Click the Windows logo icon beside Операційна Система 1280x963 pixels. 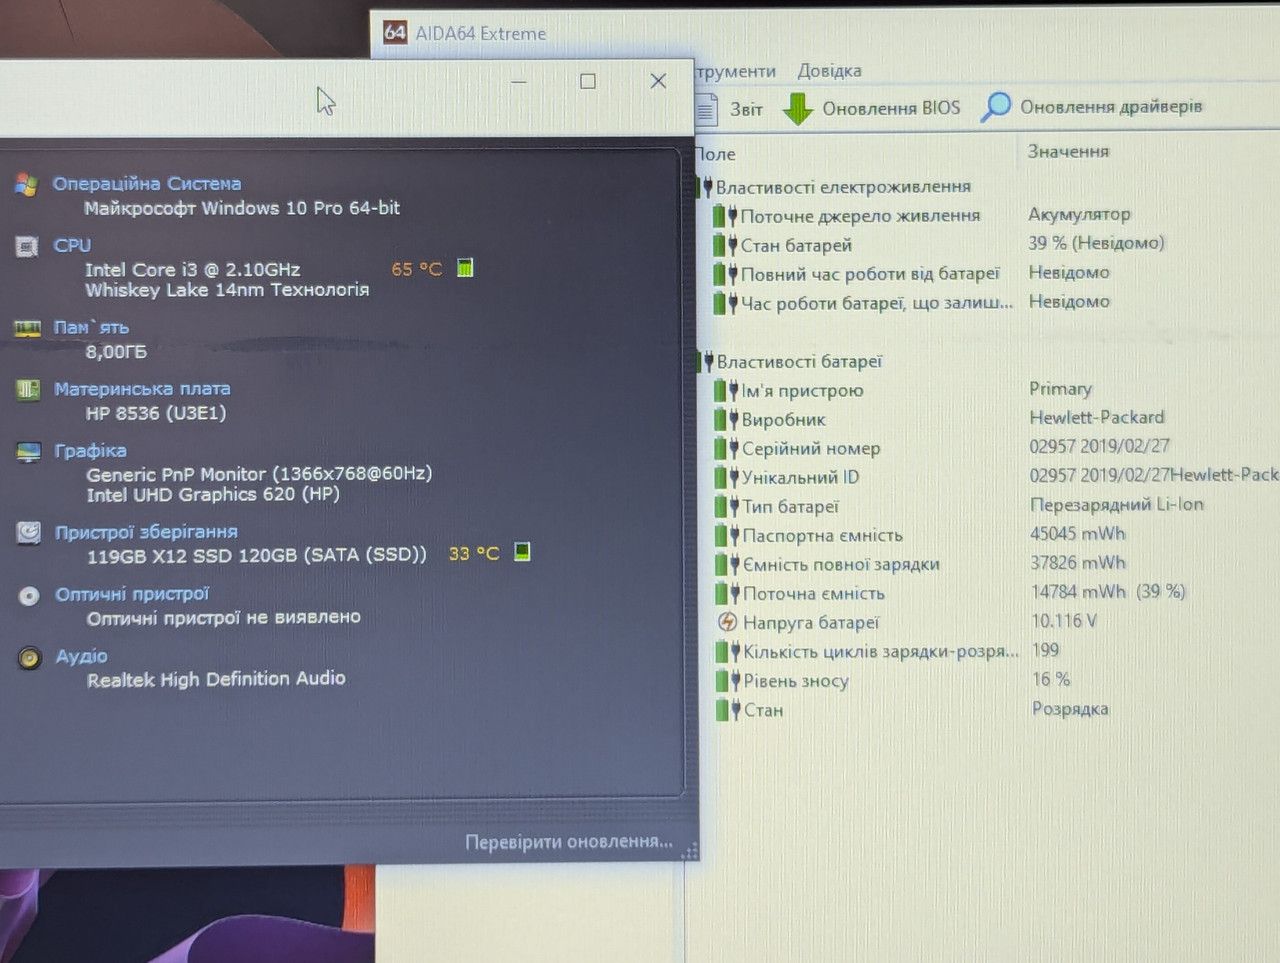coord(26,185)
